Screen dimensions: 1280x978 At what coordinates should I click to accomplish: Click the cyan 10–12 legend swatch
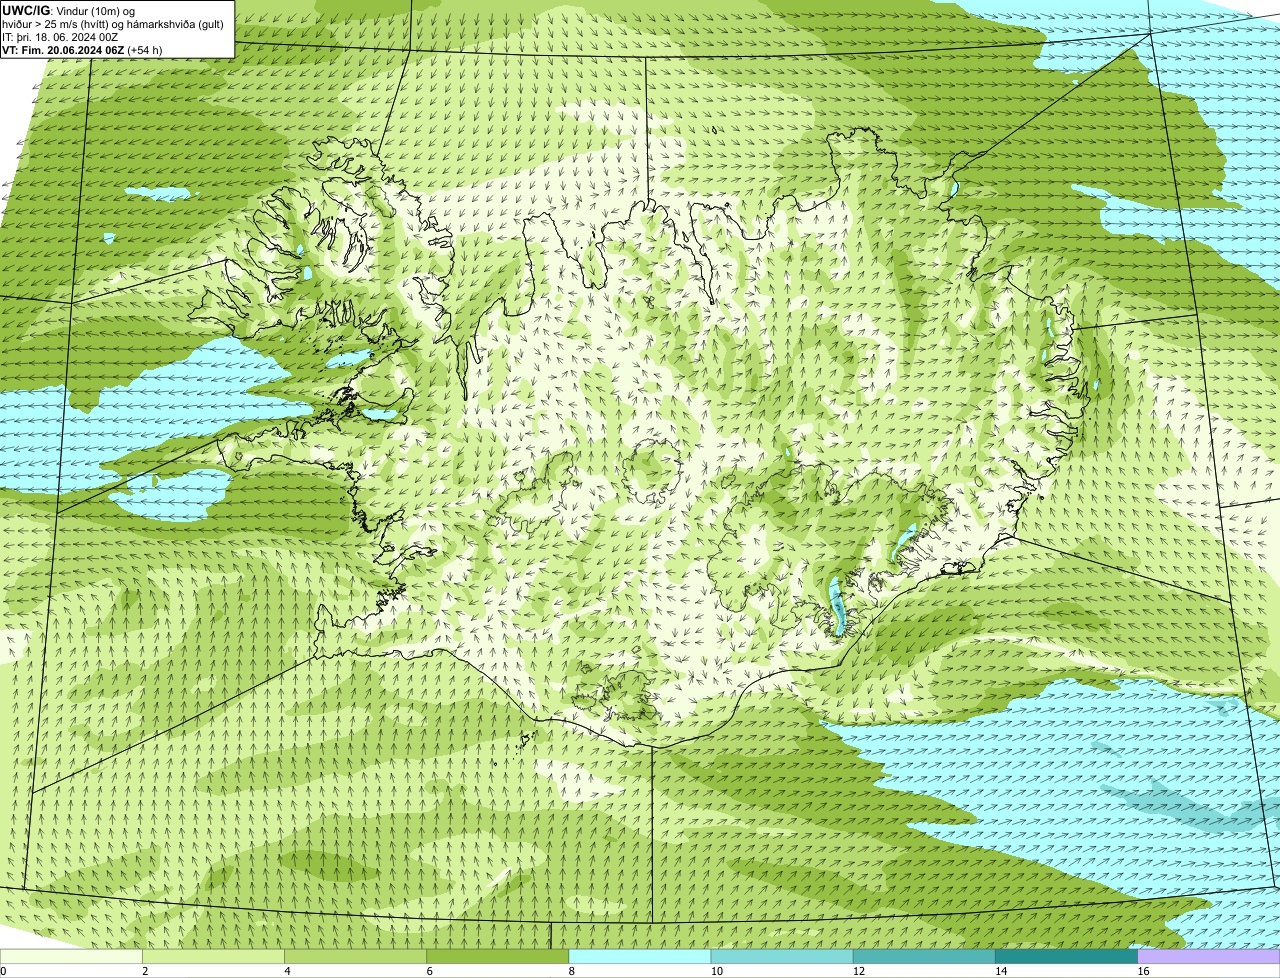pyautogui.click(x=782, y=957)
